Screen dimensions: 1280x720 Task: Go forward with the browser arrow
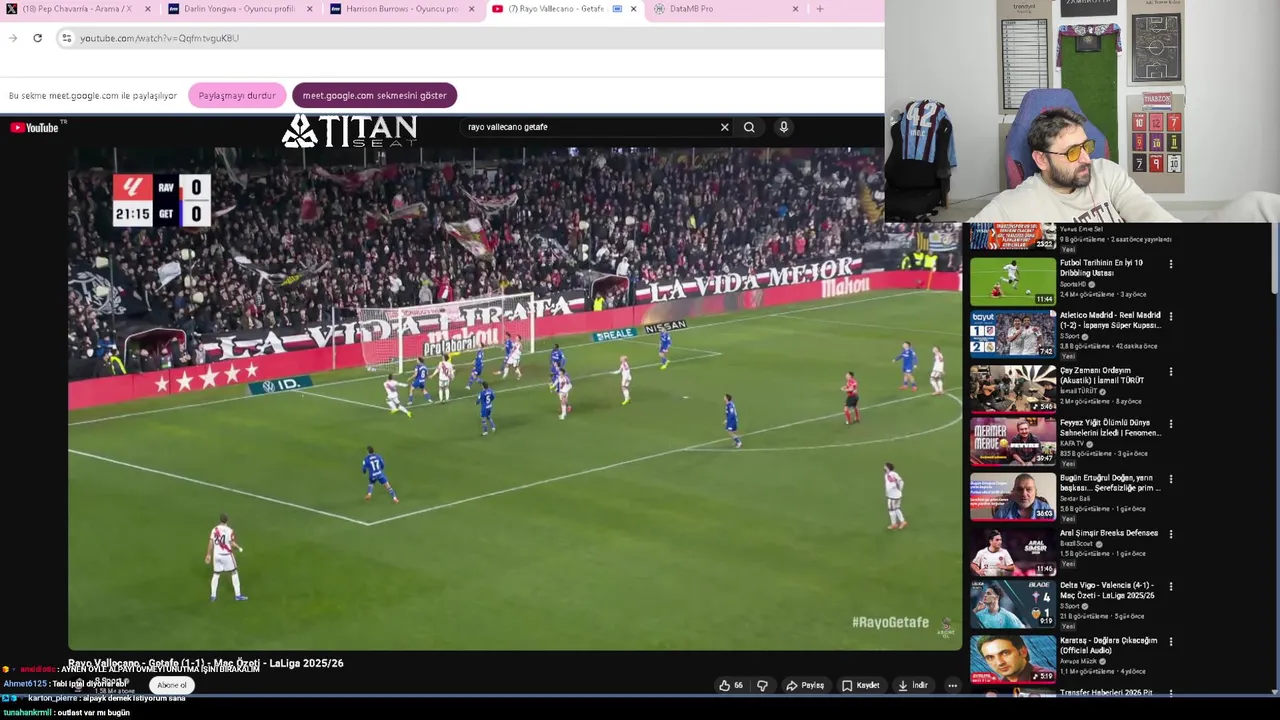point(13,38)
